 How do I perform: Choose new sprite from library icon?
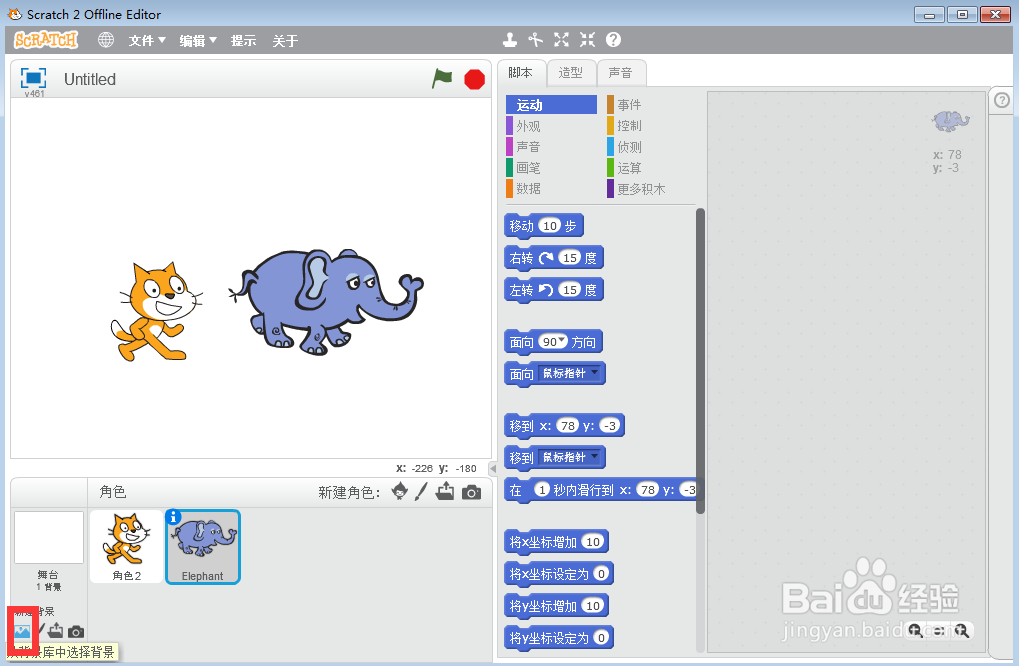400,492
